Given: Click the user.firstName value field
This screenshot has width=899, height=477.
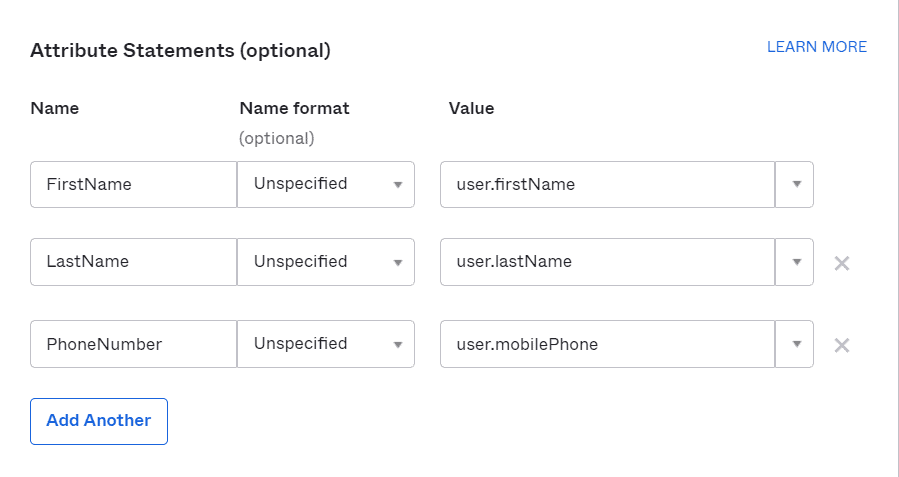Looking at the screenshot, I should pyautogui.click(x=607, y=184).
